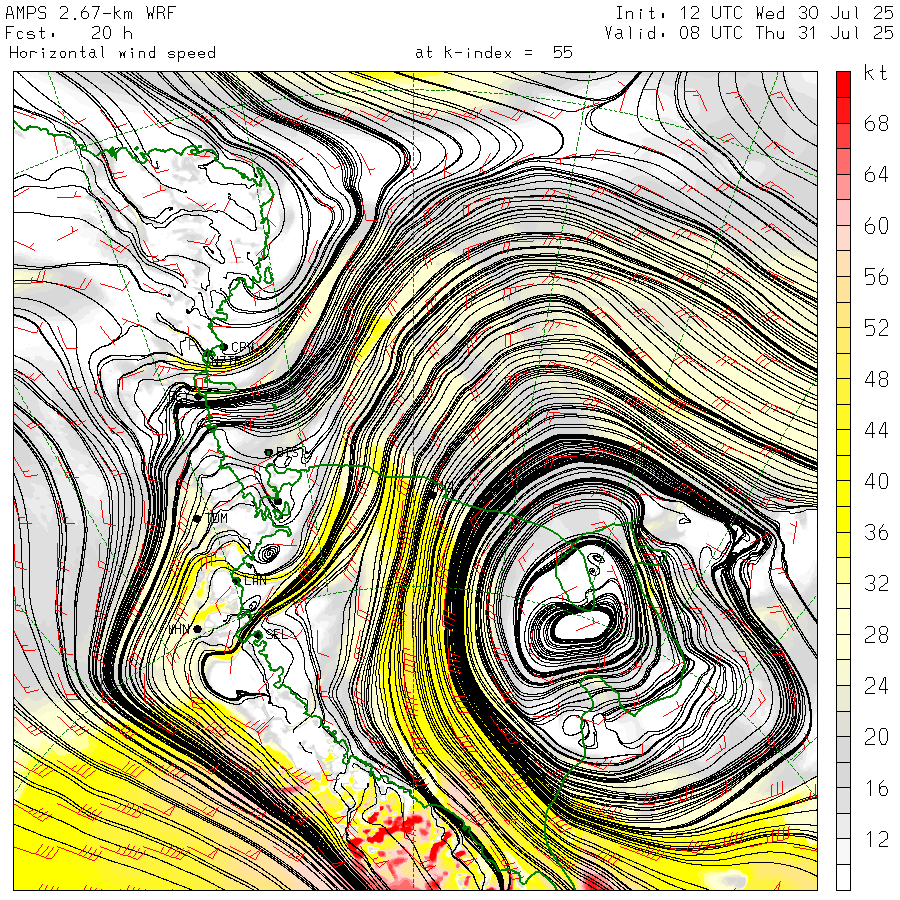900x900 pixels.
Task: Click the TOM station label on the map
Action: point(217,518)
